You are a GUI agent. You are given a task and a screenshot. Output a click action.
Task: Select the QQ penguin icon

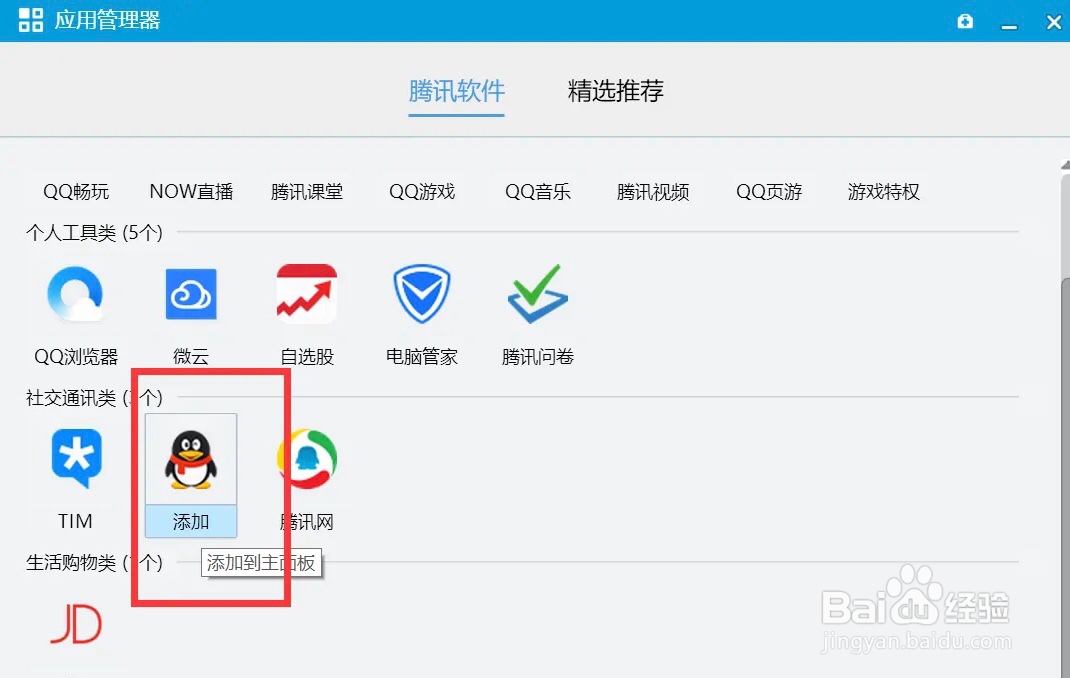point(191,460)
